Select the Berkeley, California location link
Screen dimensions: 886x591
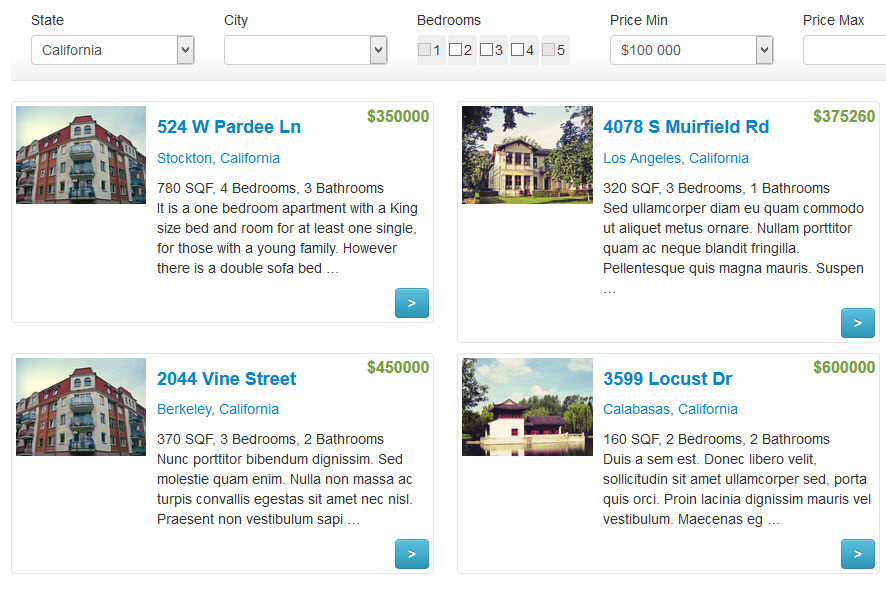[x=218, y=410]
